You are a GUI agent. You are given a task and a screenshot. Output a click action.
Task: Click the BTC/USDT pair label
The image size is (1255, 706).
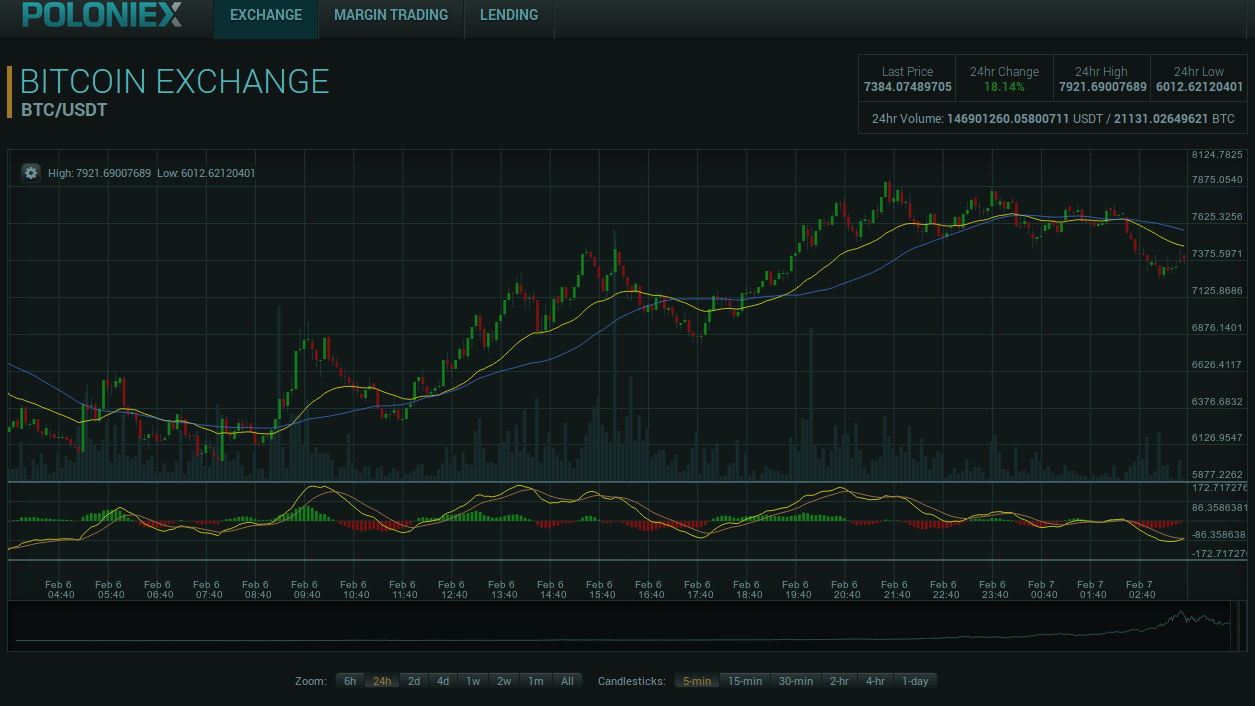click(x=64, y=110)
